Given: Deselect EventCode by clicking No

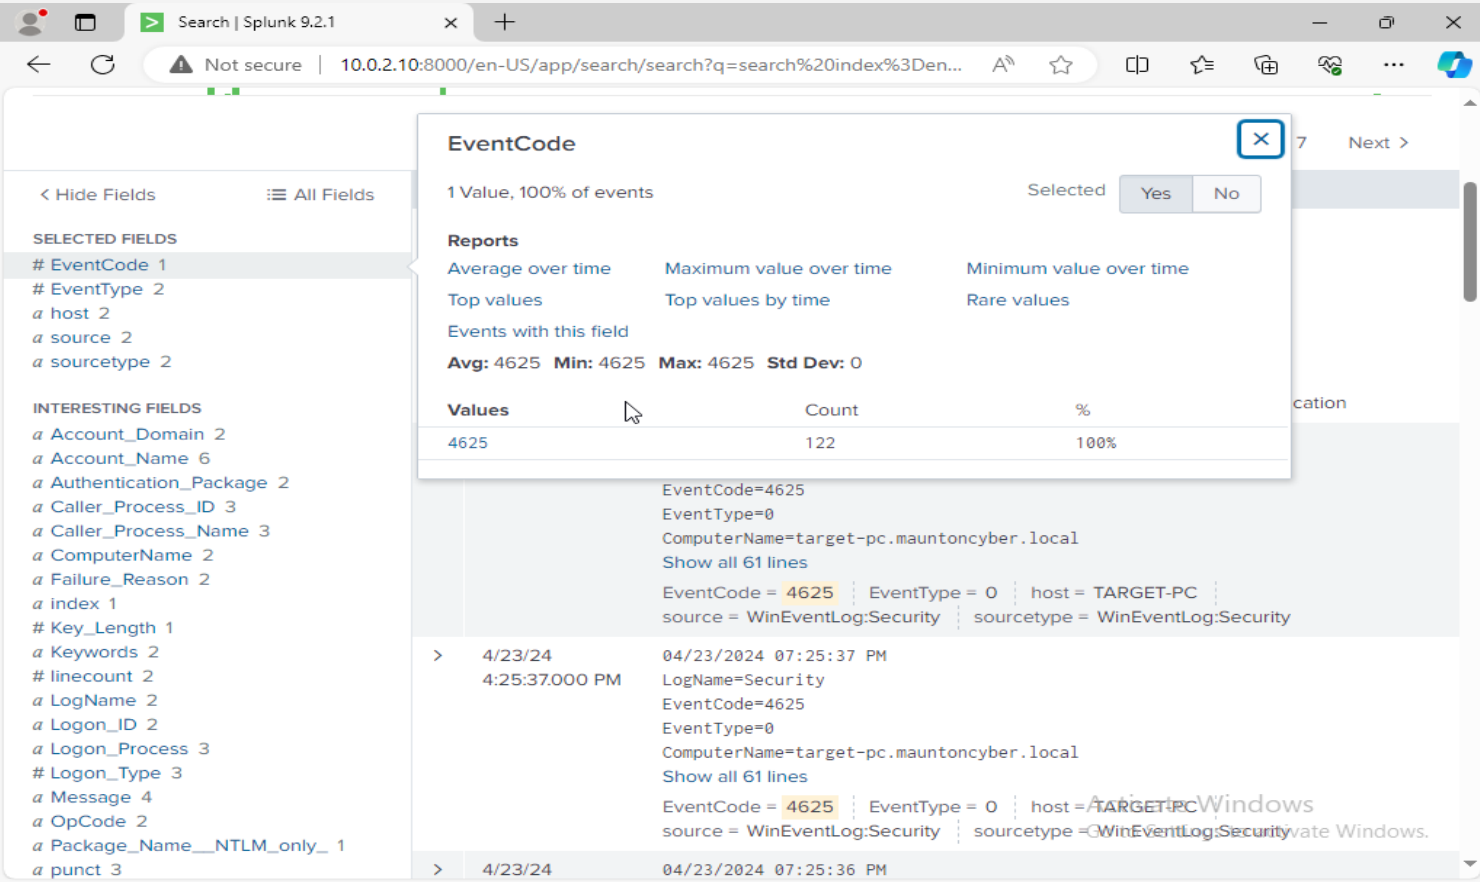Looking at the screenshot, I should (x=1226, y=194).
